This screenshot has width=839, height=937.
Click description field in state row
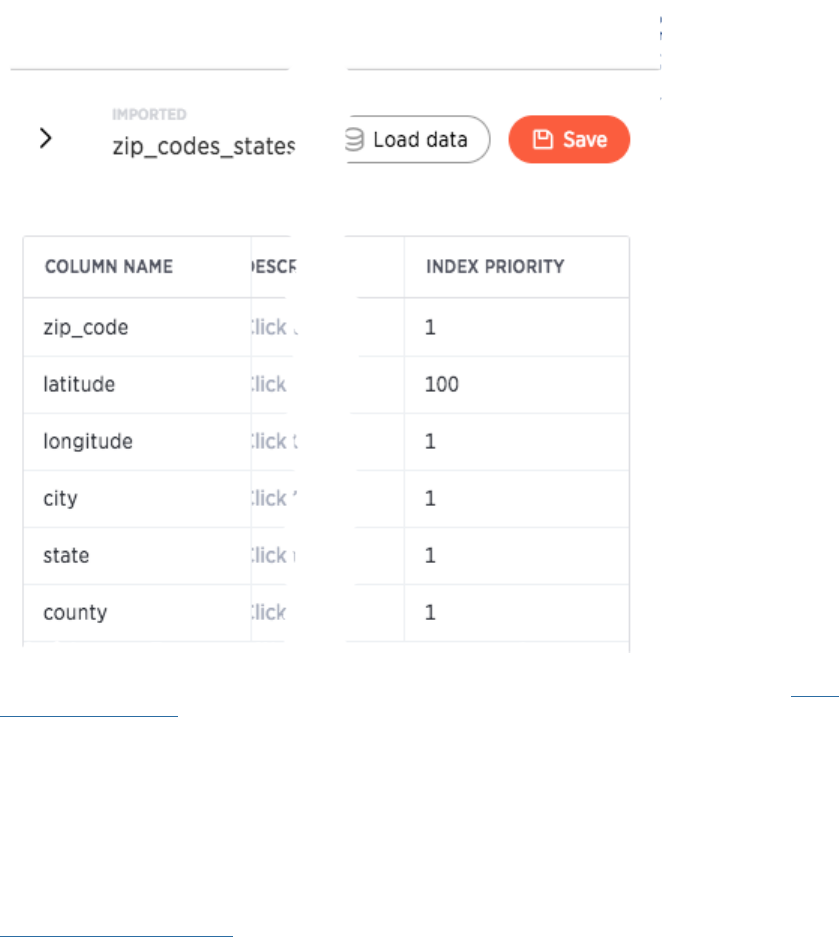270,555
